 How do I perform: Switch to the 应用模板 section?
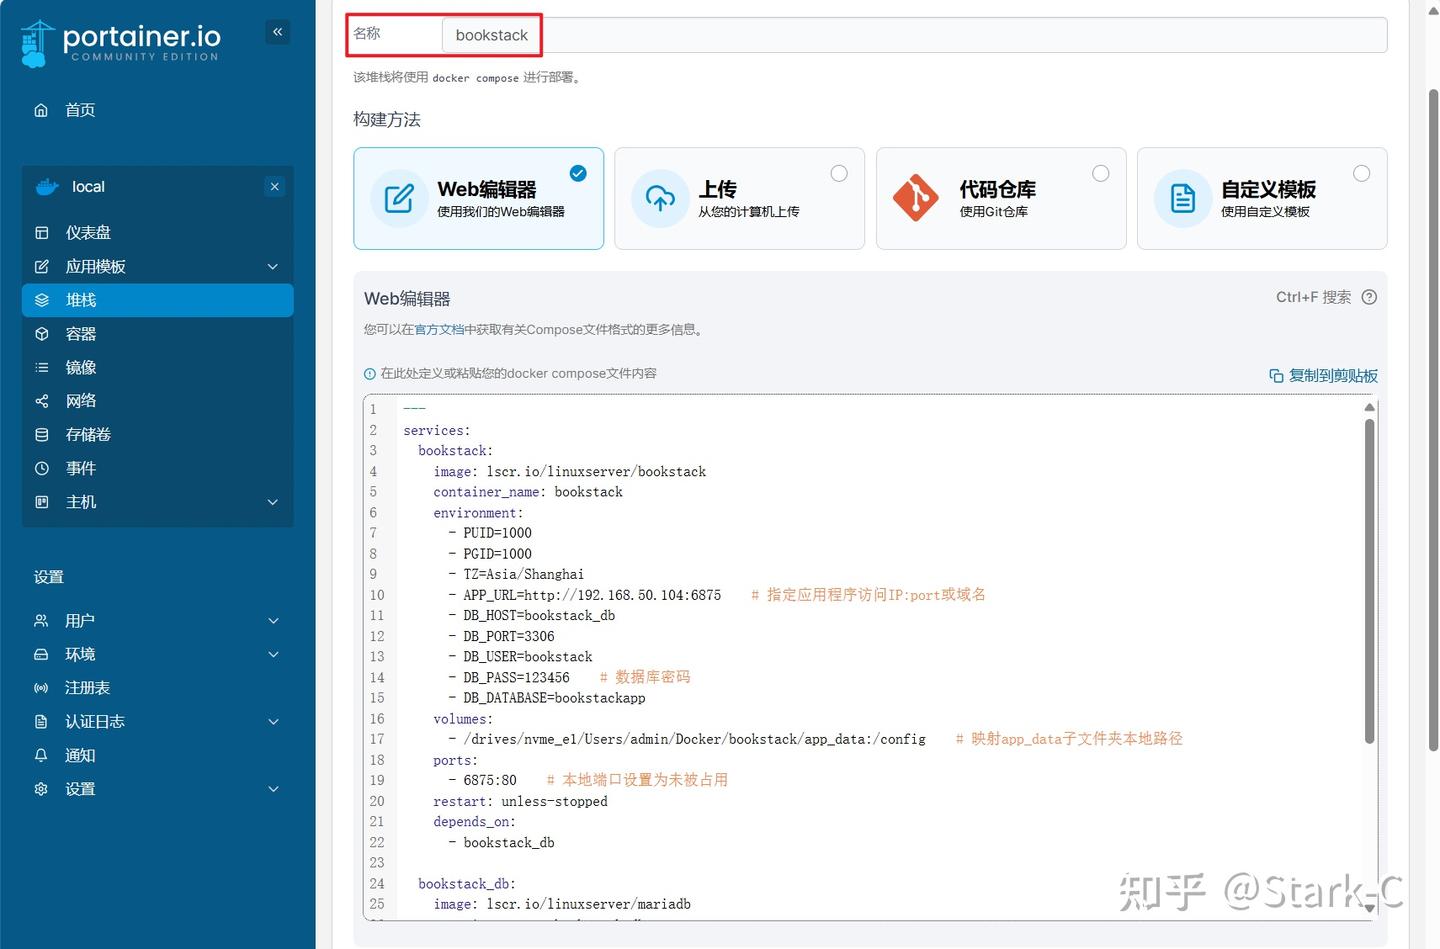pos(95,266)
